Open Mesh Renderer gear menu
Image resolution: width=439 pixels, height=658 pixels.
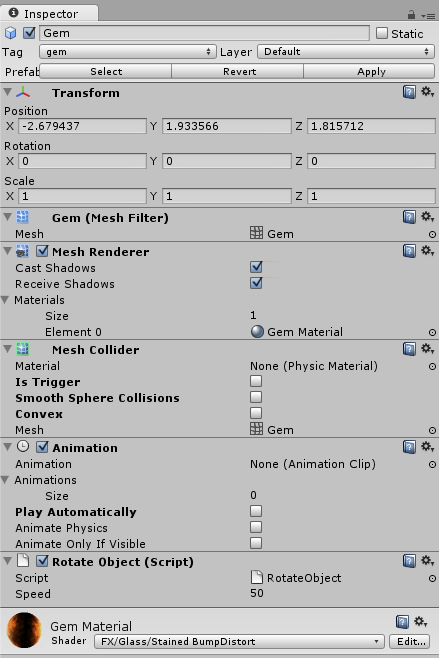427,251
